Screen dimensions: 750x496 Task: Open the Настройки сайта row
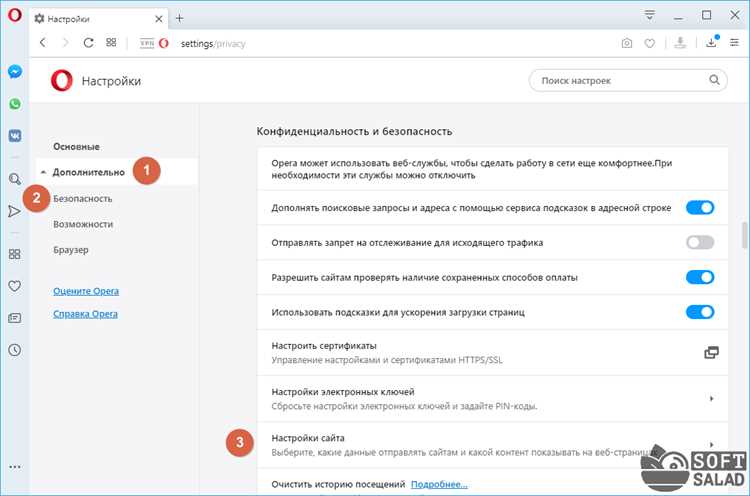(x=493, y=445)
